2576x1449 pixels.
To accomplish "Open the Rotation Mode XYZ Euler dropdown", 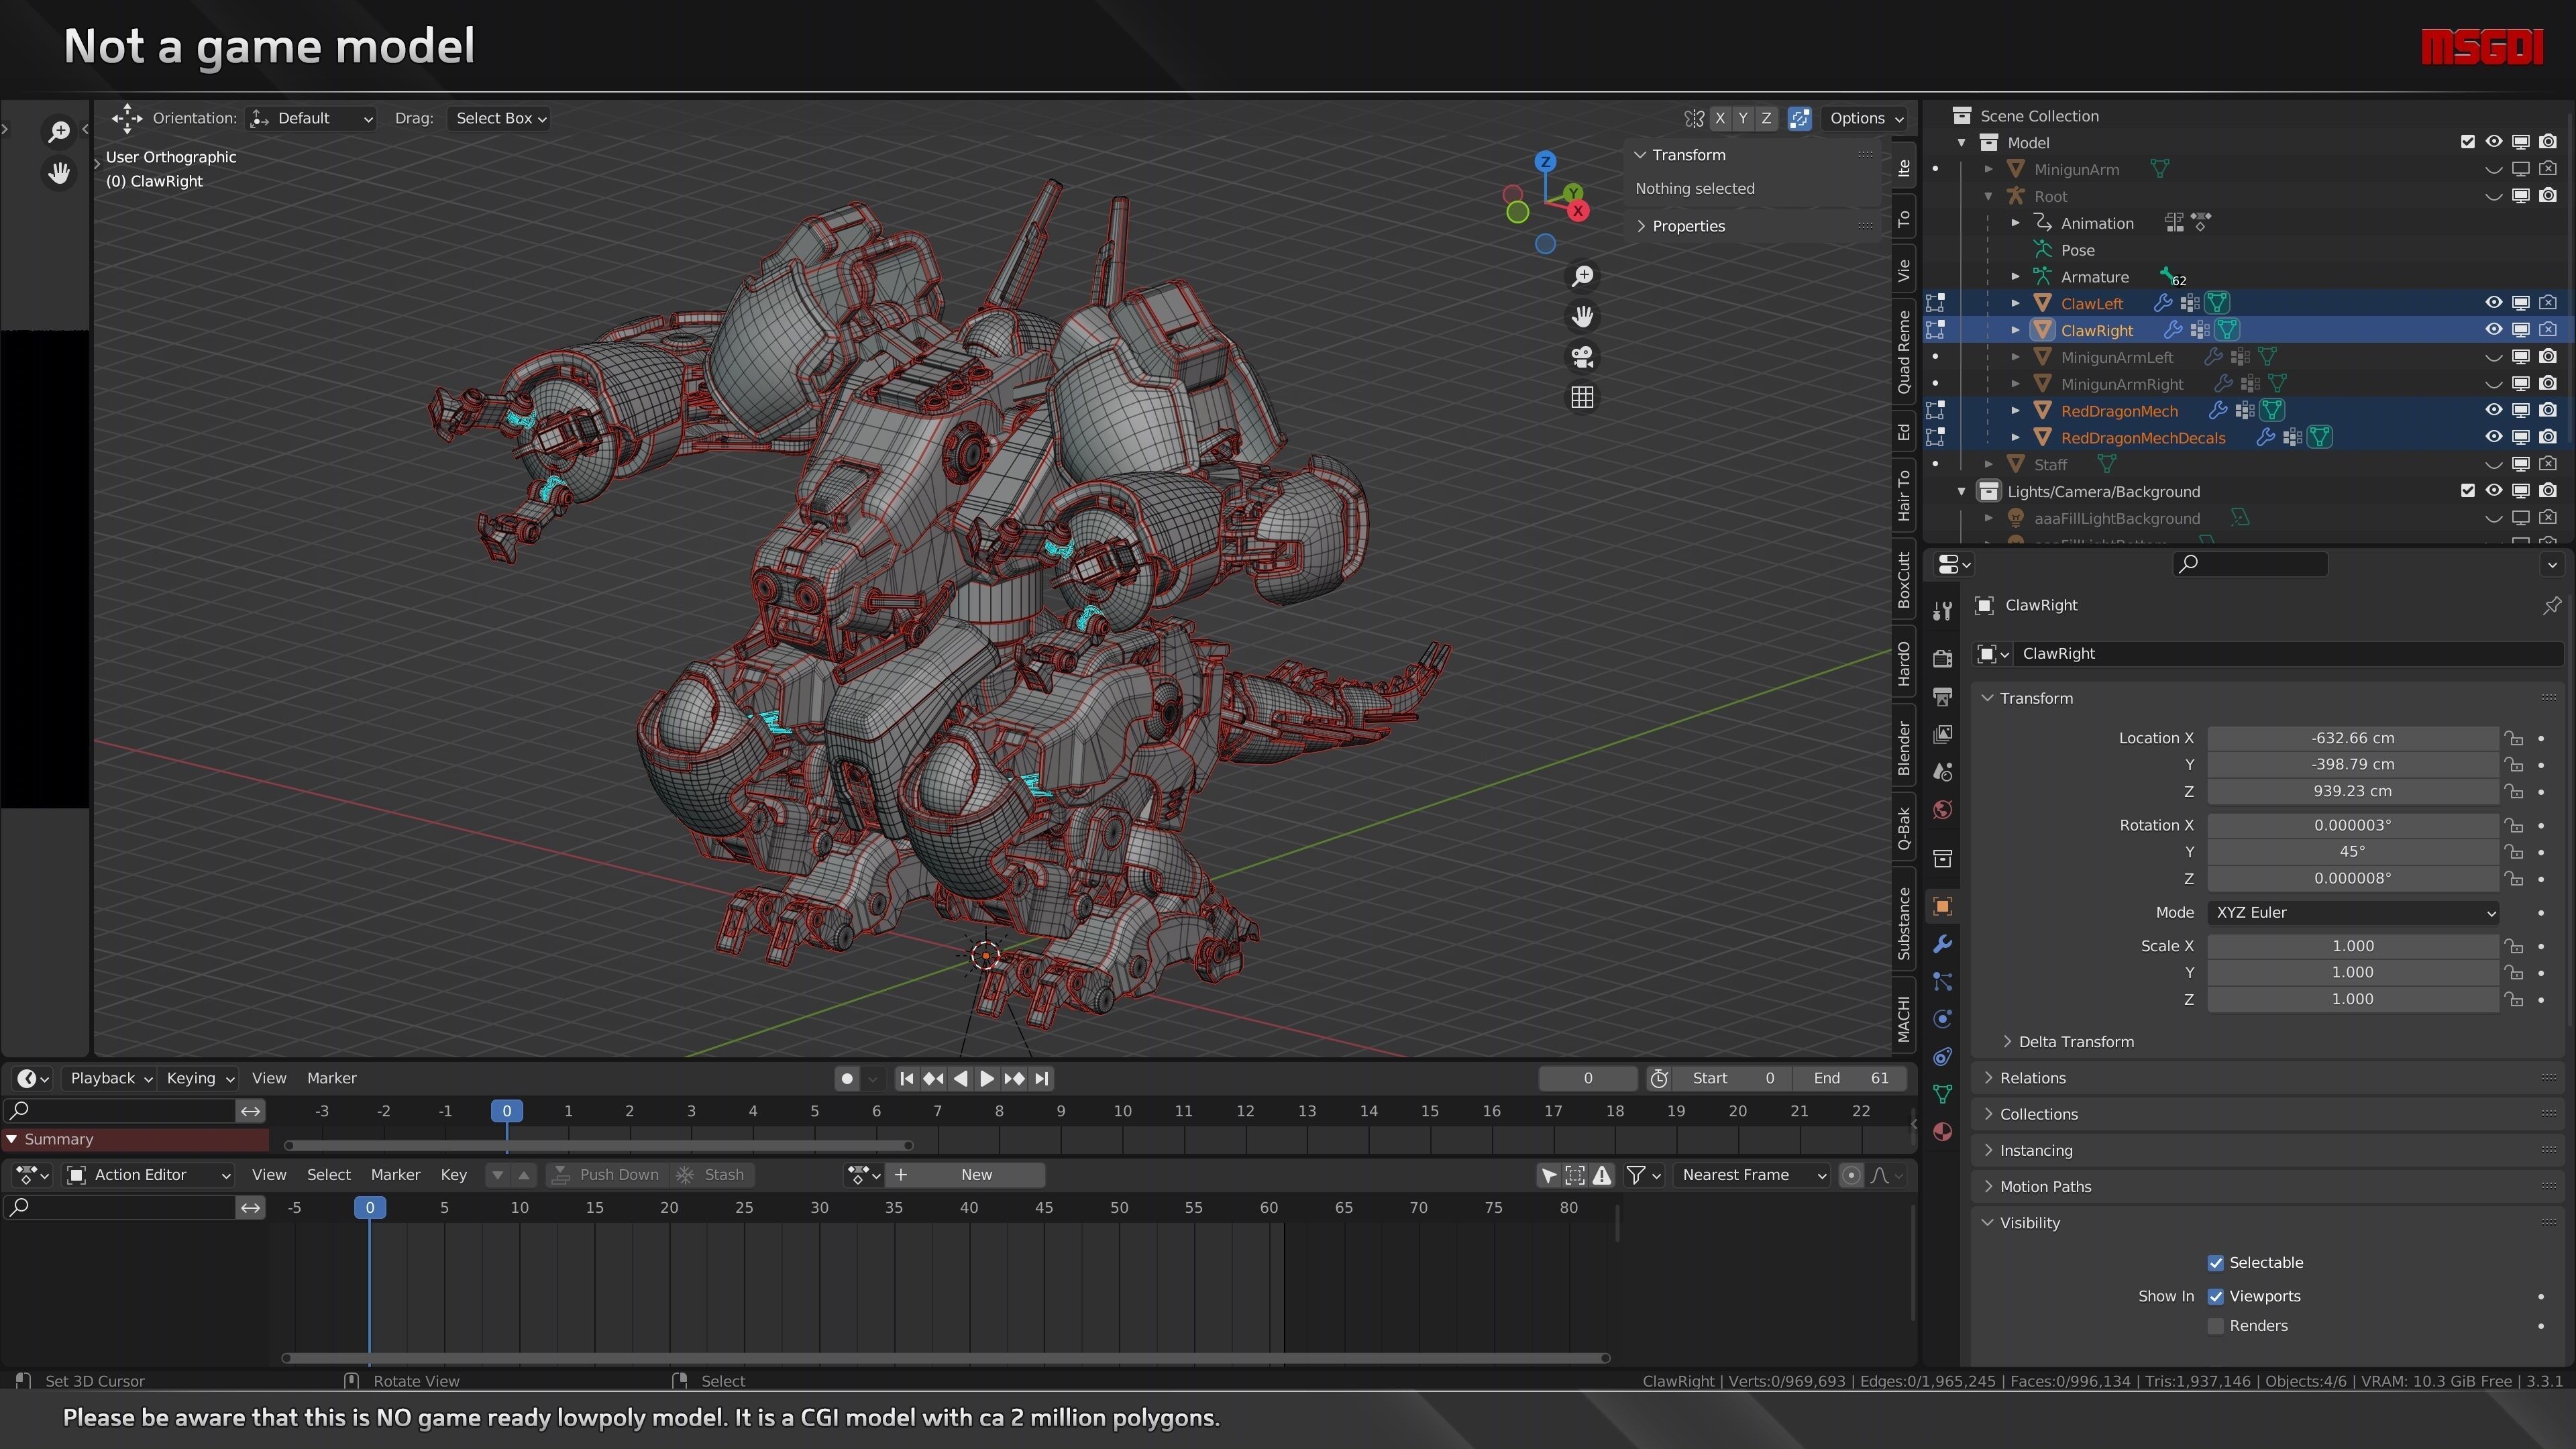I will coord(2353,912).
